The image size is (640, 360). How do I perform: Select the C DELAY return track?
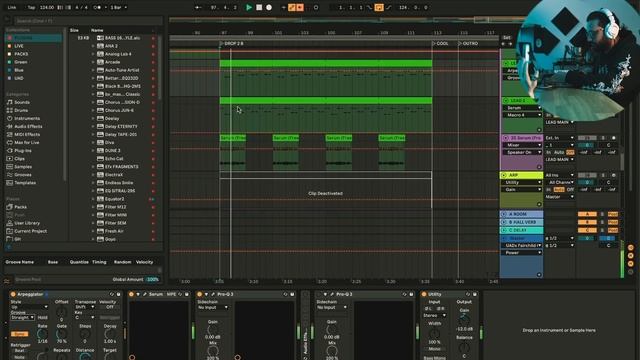coord(522,230)
